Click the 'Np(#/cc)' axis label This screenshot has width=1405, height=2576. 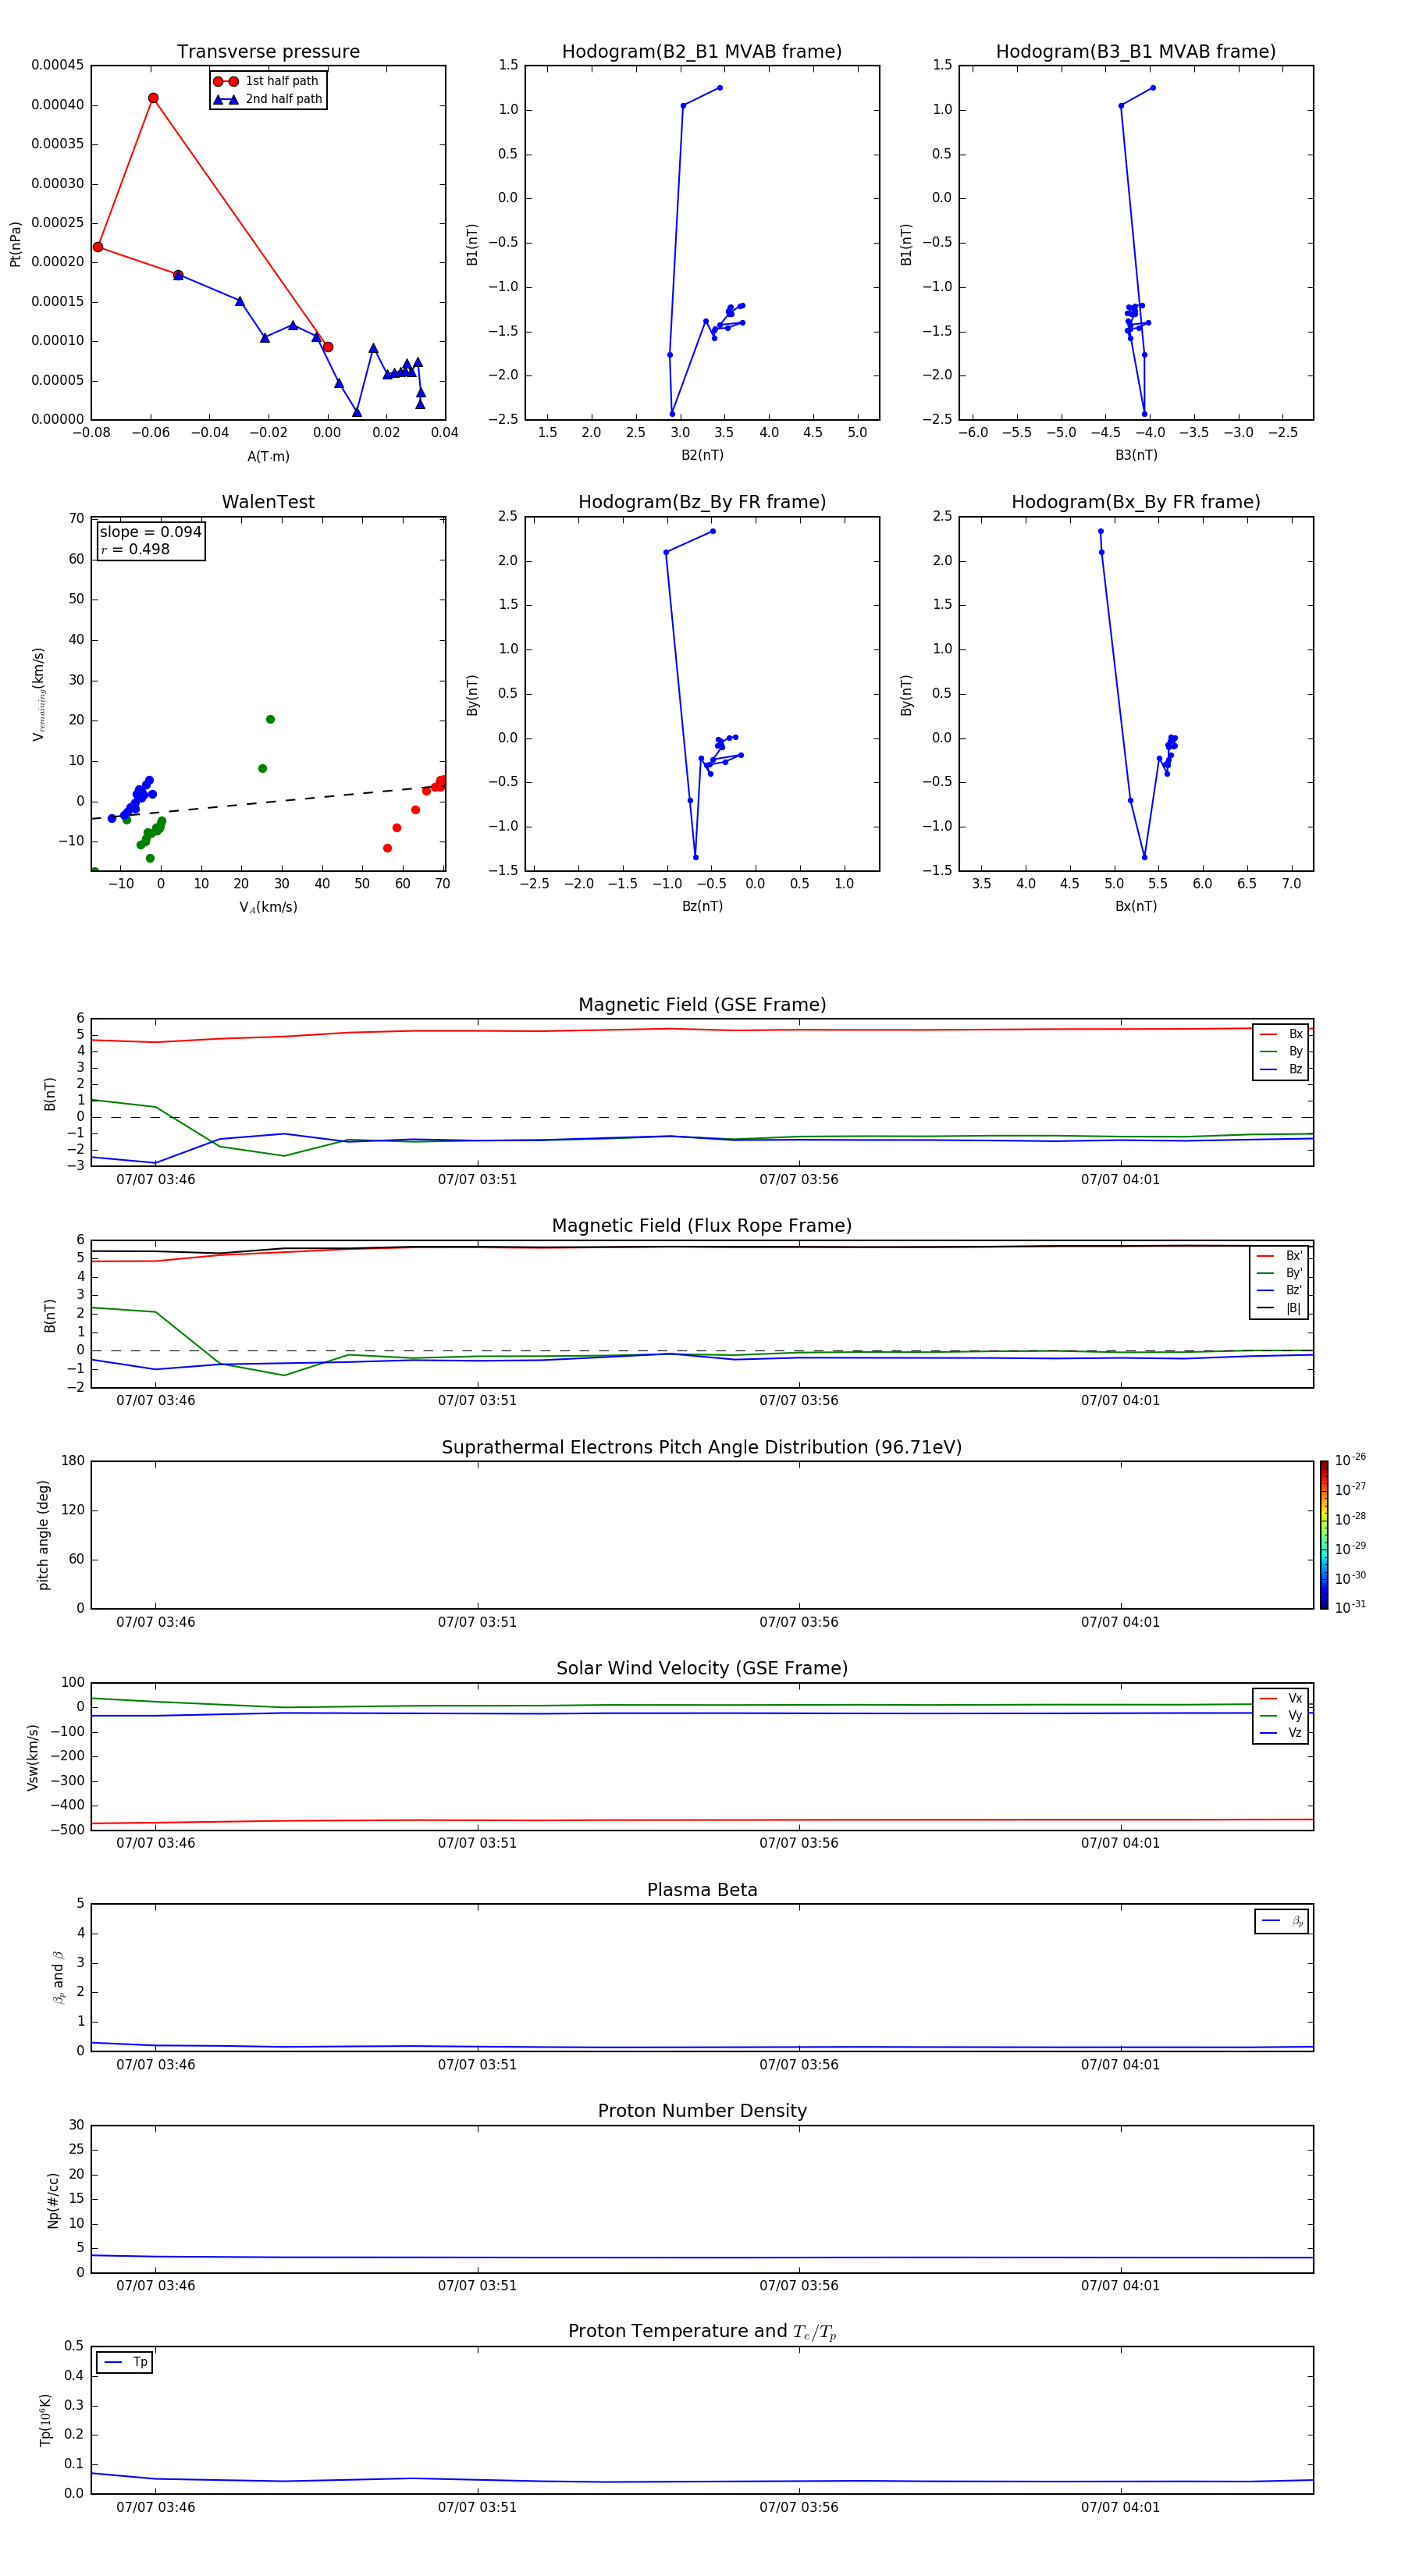pyautogui.click(x=53, y=2200)
